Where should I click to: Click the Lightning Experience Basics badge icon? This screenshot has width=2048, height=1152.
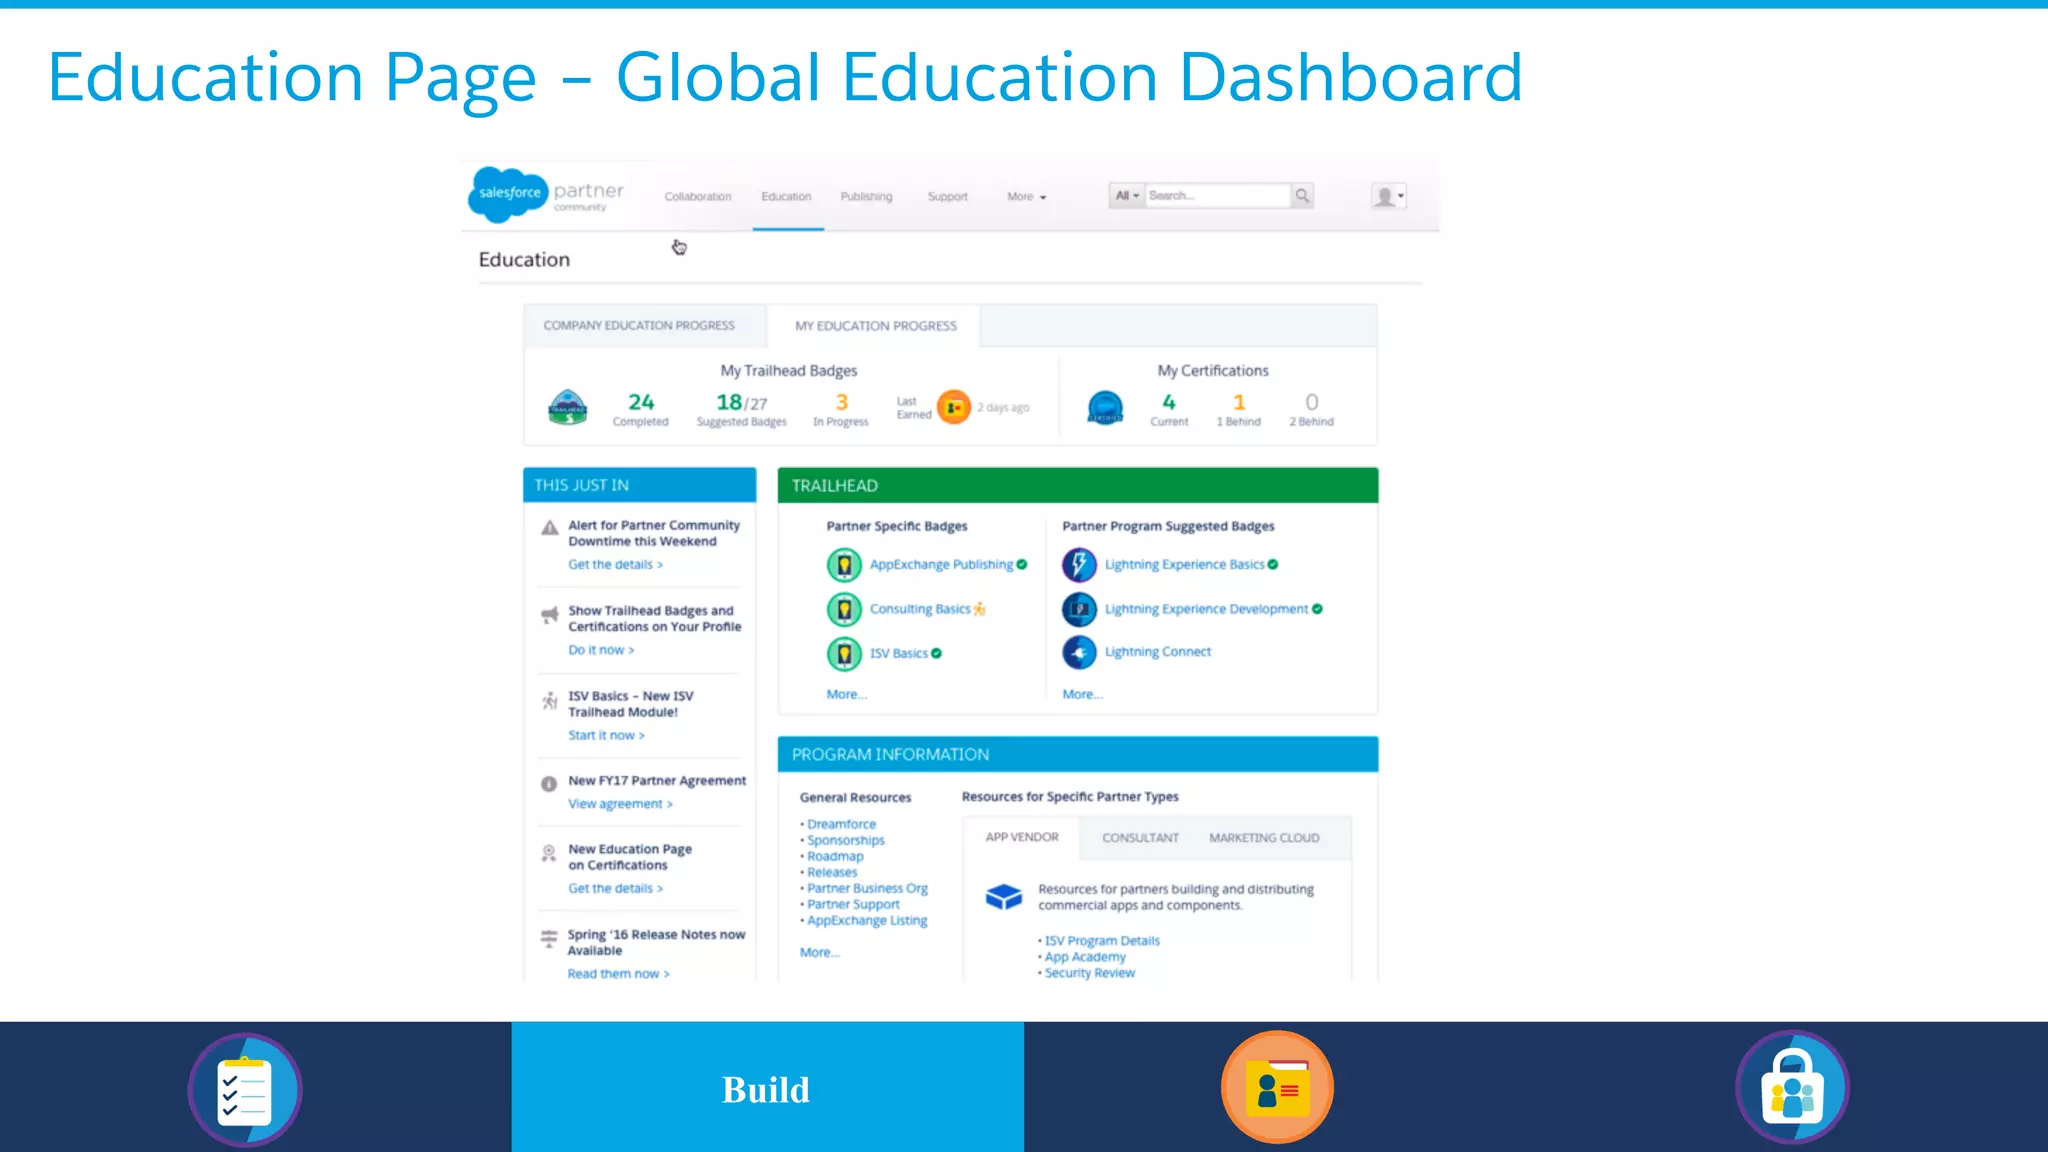coord(1079,565)
